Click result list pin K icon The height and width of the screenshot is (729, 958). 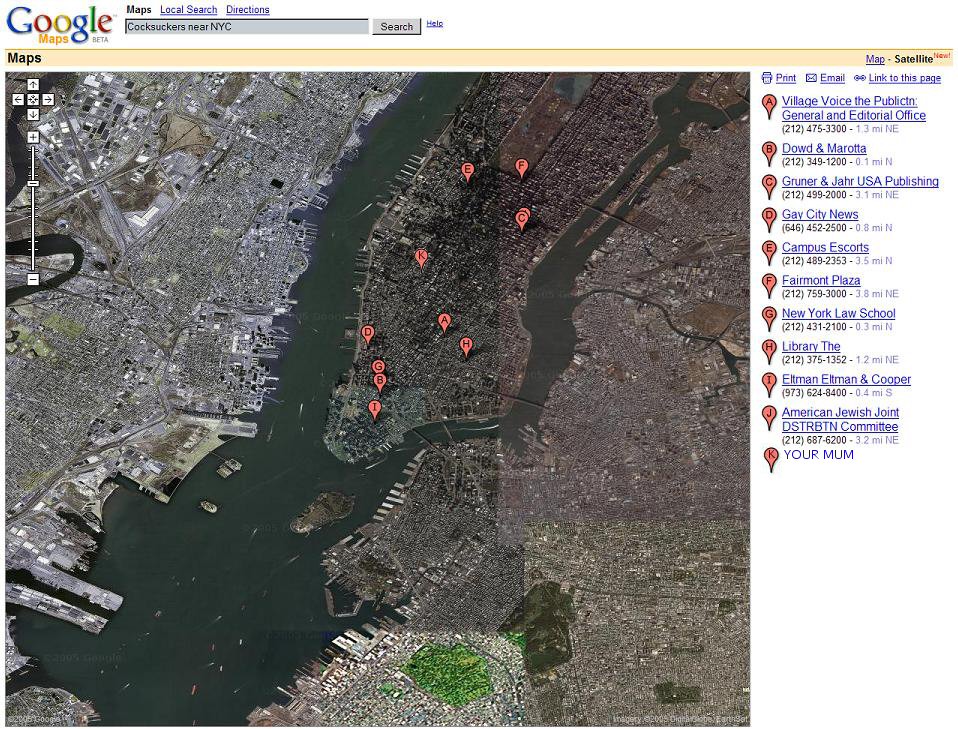771,460
